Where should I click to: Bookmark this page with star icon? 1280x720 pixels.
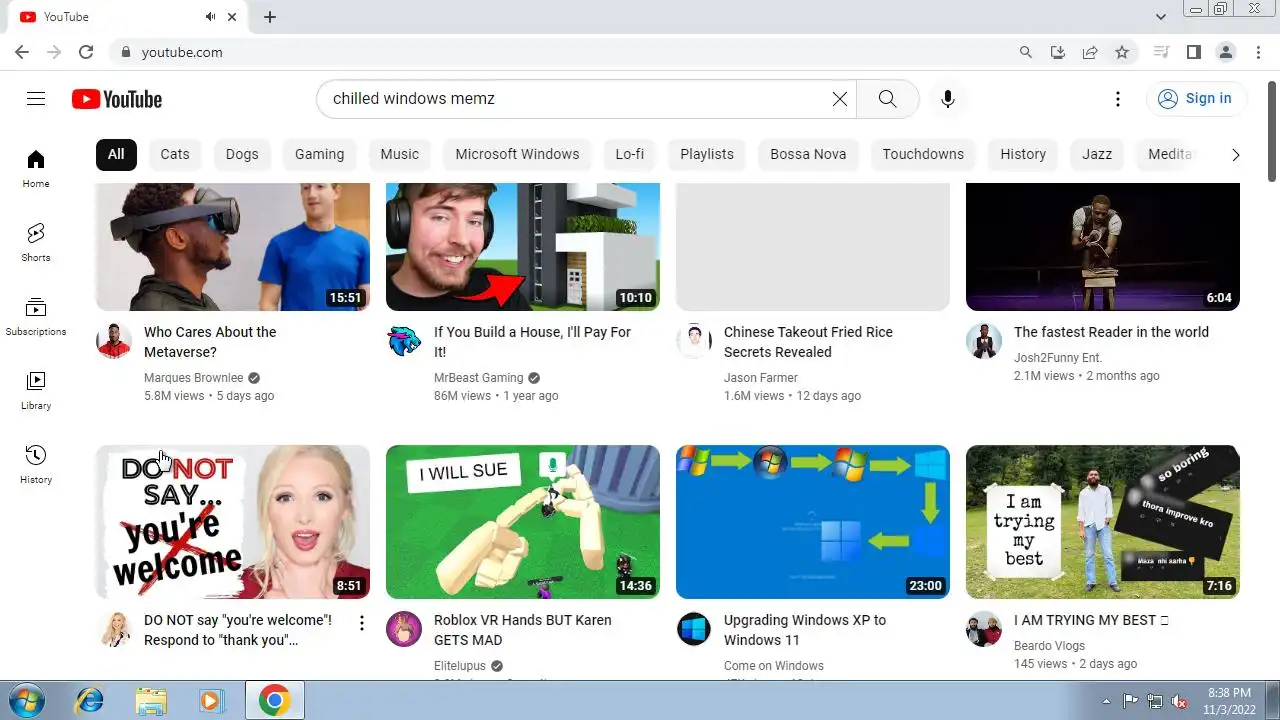pyautogui.click(x=1122, y=52)
